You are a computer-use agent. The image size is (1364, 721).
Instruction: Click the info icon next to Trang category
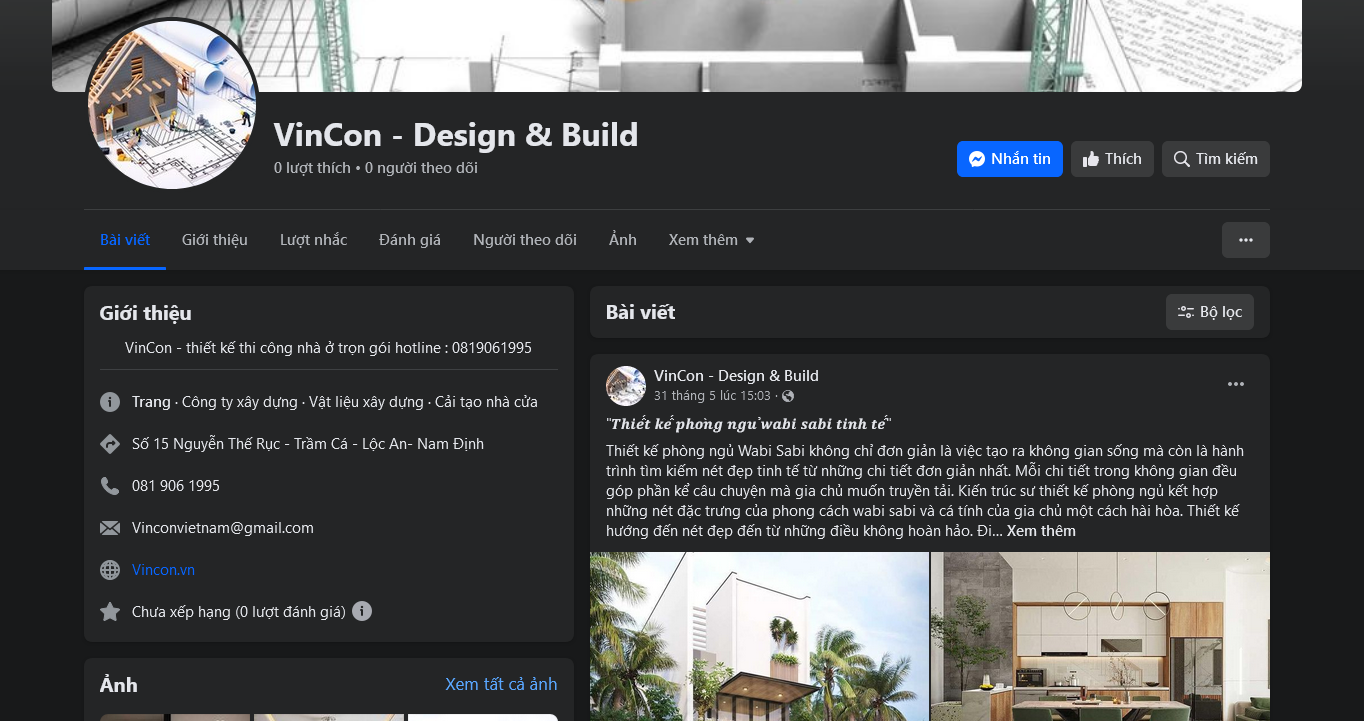(x=110, y=402)
